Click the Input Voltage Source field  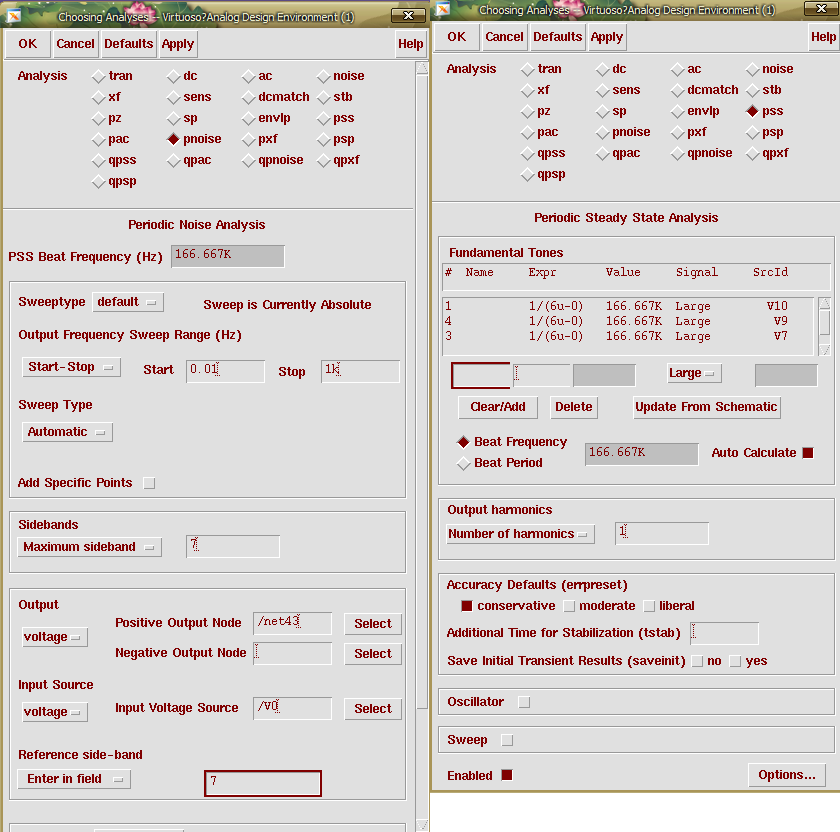(x=292, y=708)
